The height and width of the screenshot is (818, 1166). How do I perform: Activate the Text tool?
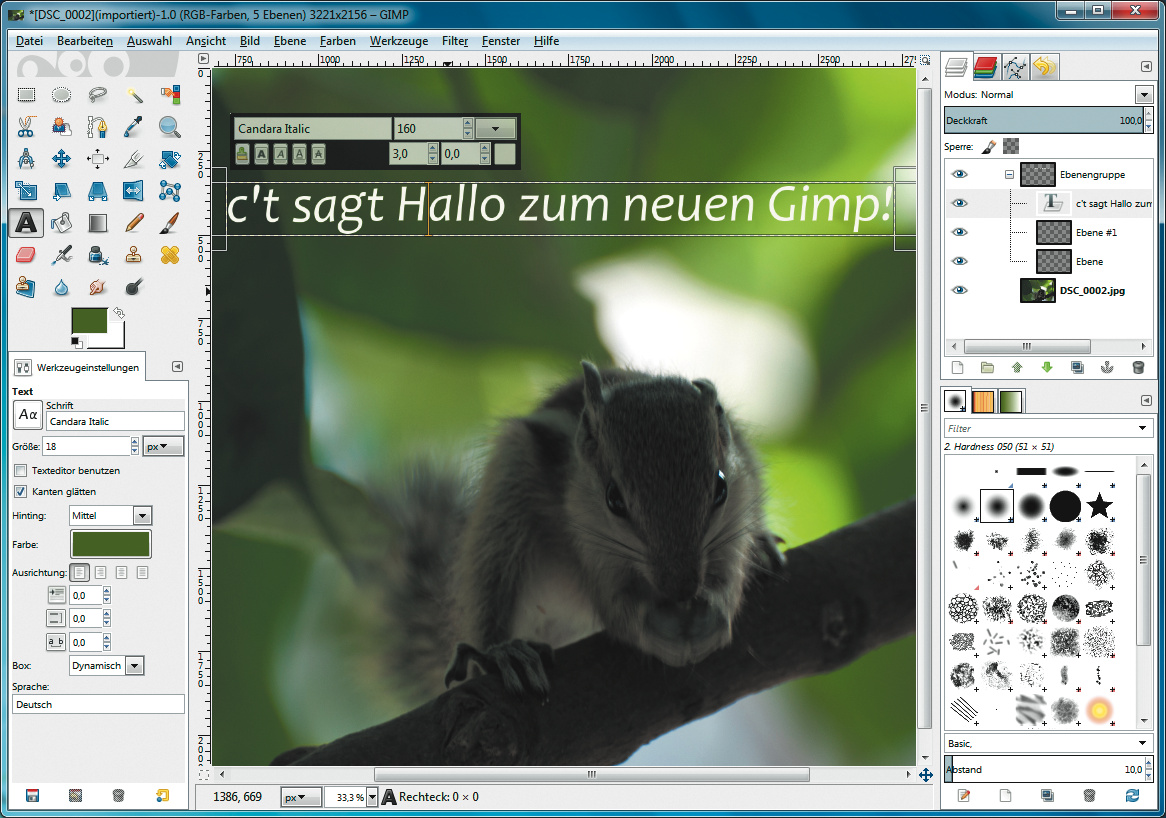(x=26, y=222)
